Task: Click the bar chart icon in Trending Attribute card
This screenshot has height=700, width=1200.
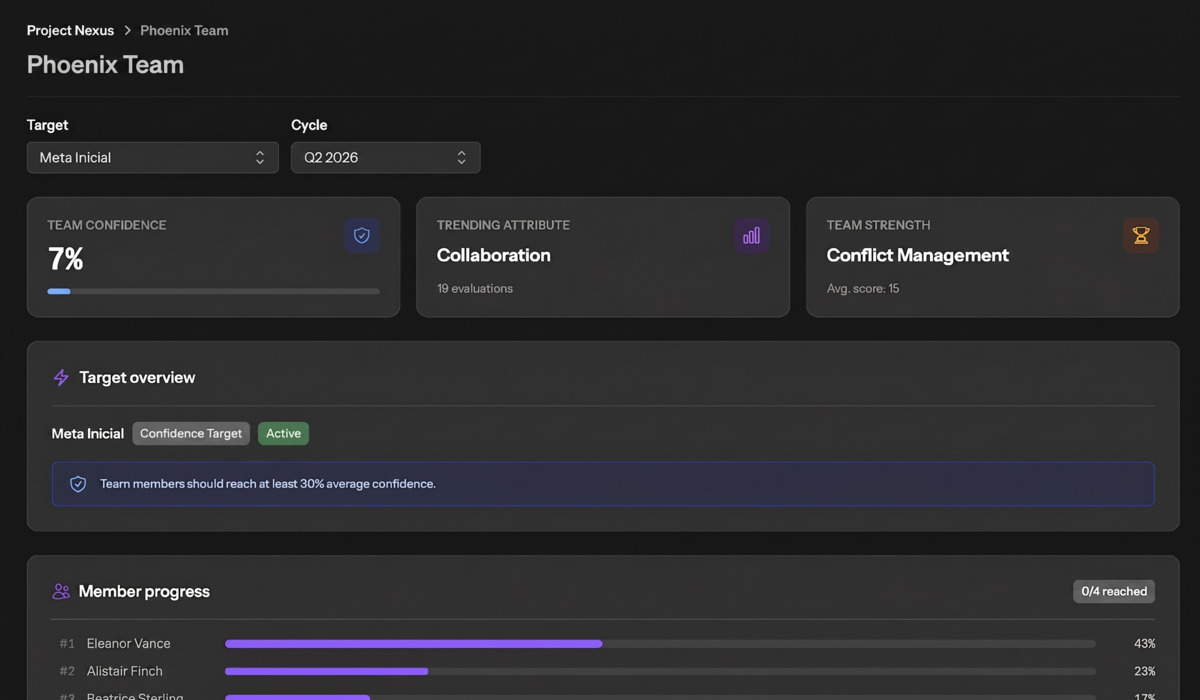Action: pyautogui.click(x=751, y=236)
